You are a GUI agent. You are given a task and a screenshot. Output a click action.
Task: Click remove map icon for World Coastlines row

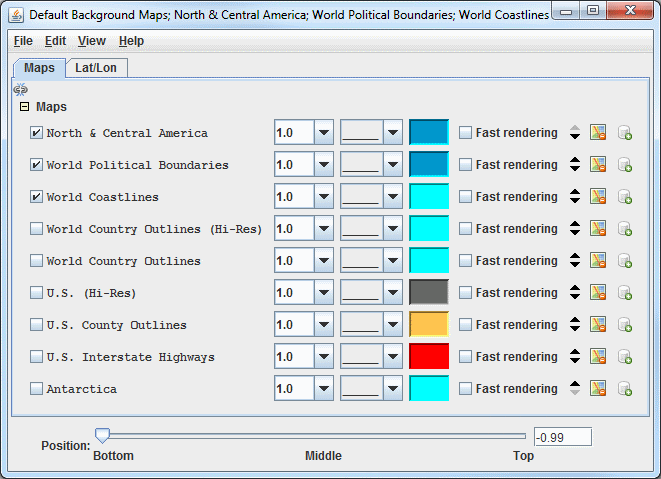(x=598, y=196)
